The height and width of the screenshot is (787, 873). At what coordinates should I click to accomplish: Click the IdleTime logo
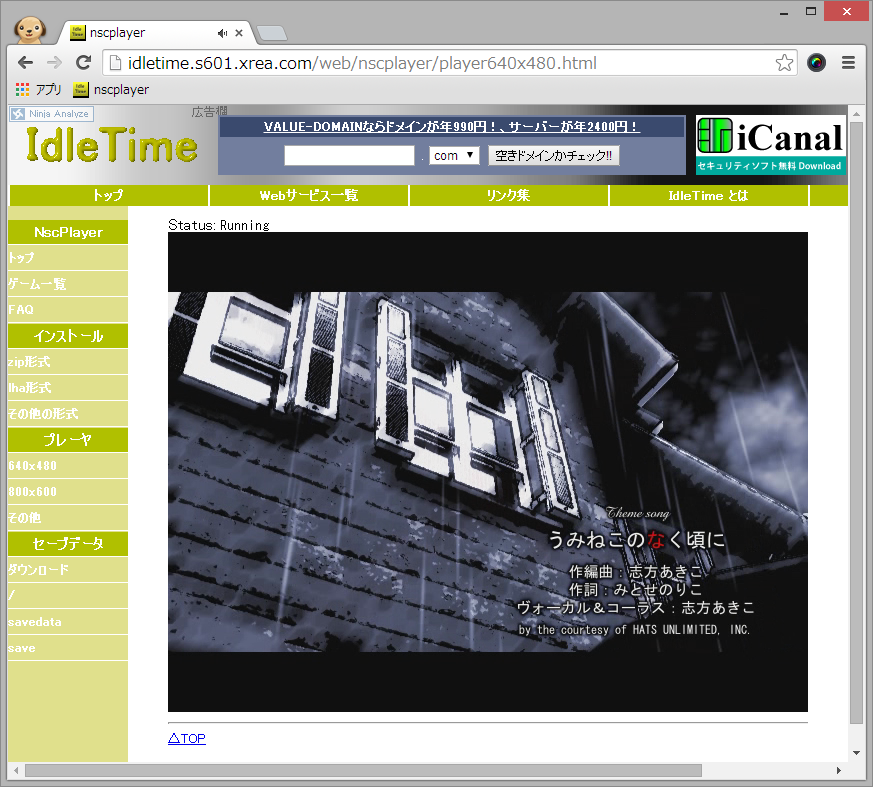pos(111,145)
